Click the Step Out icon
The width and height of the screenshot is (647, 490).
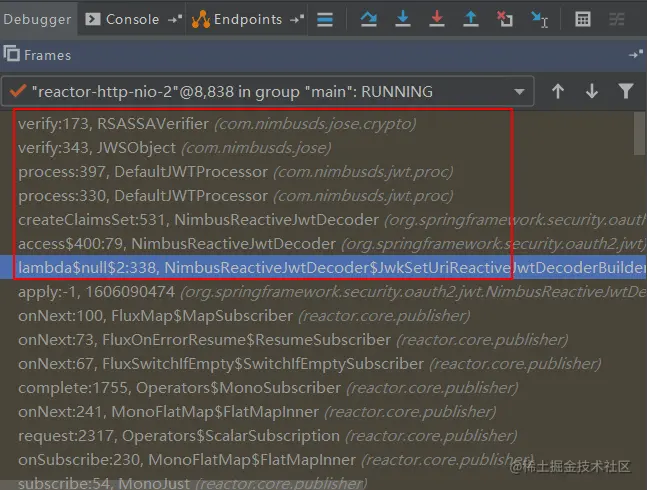(x=471, y=19)
